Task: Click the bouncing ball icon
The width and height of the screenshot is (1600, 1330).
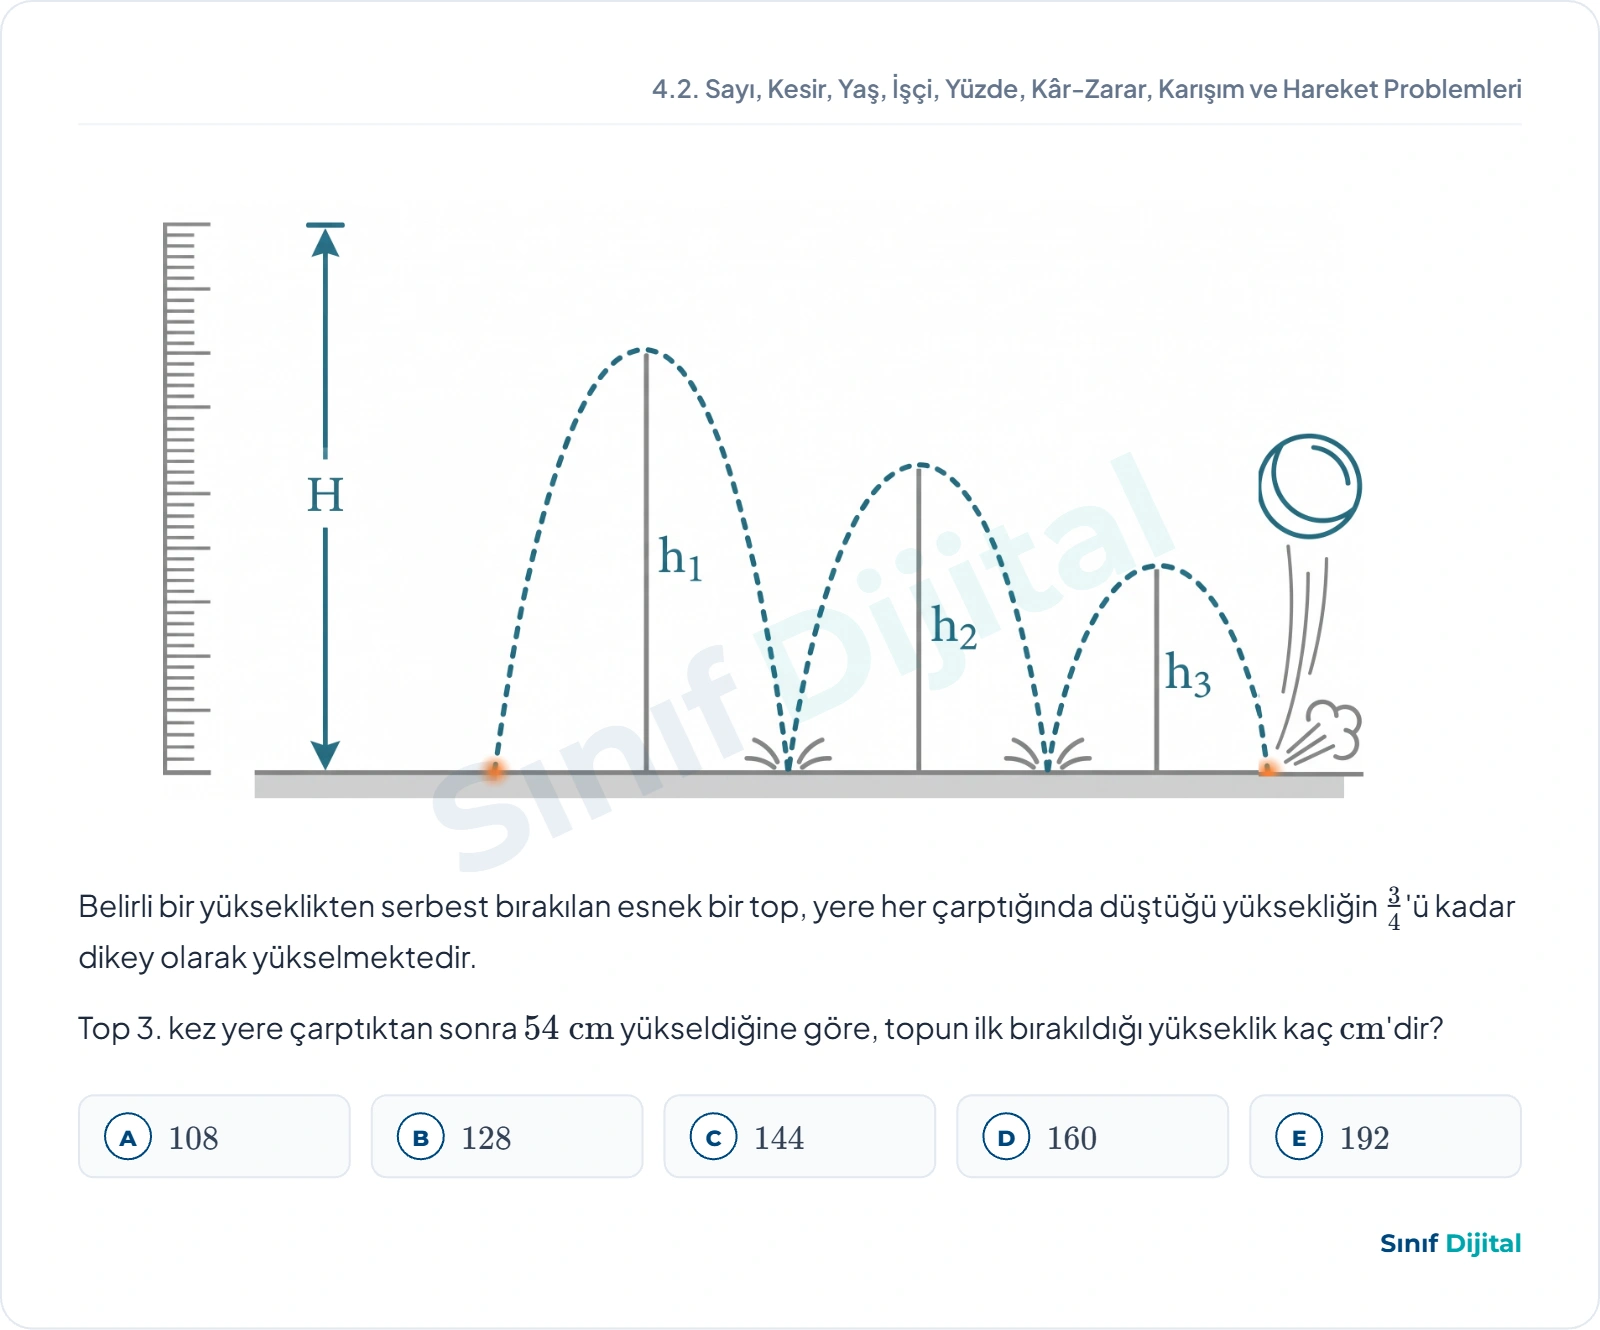Action: 1309,486
